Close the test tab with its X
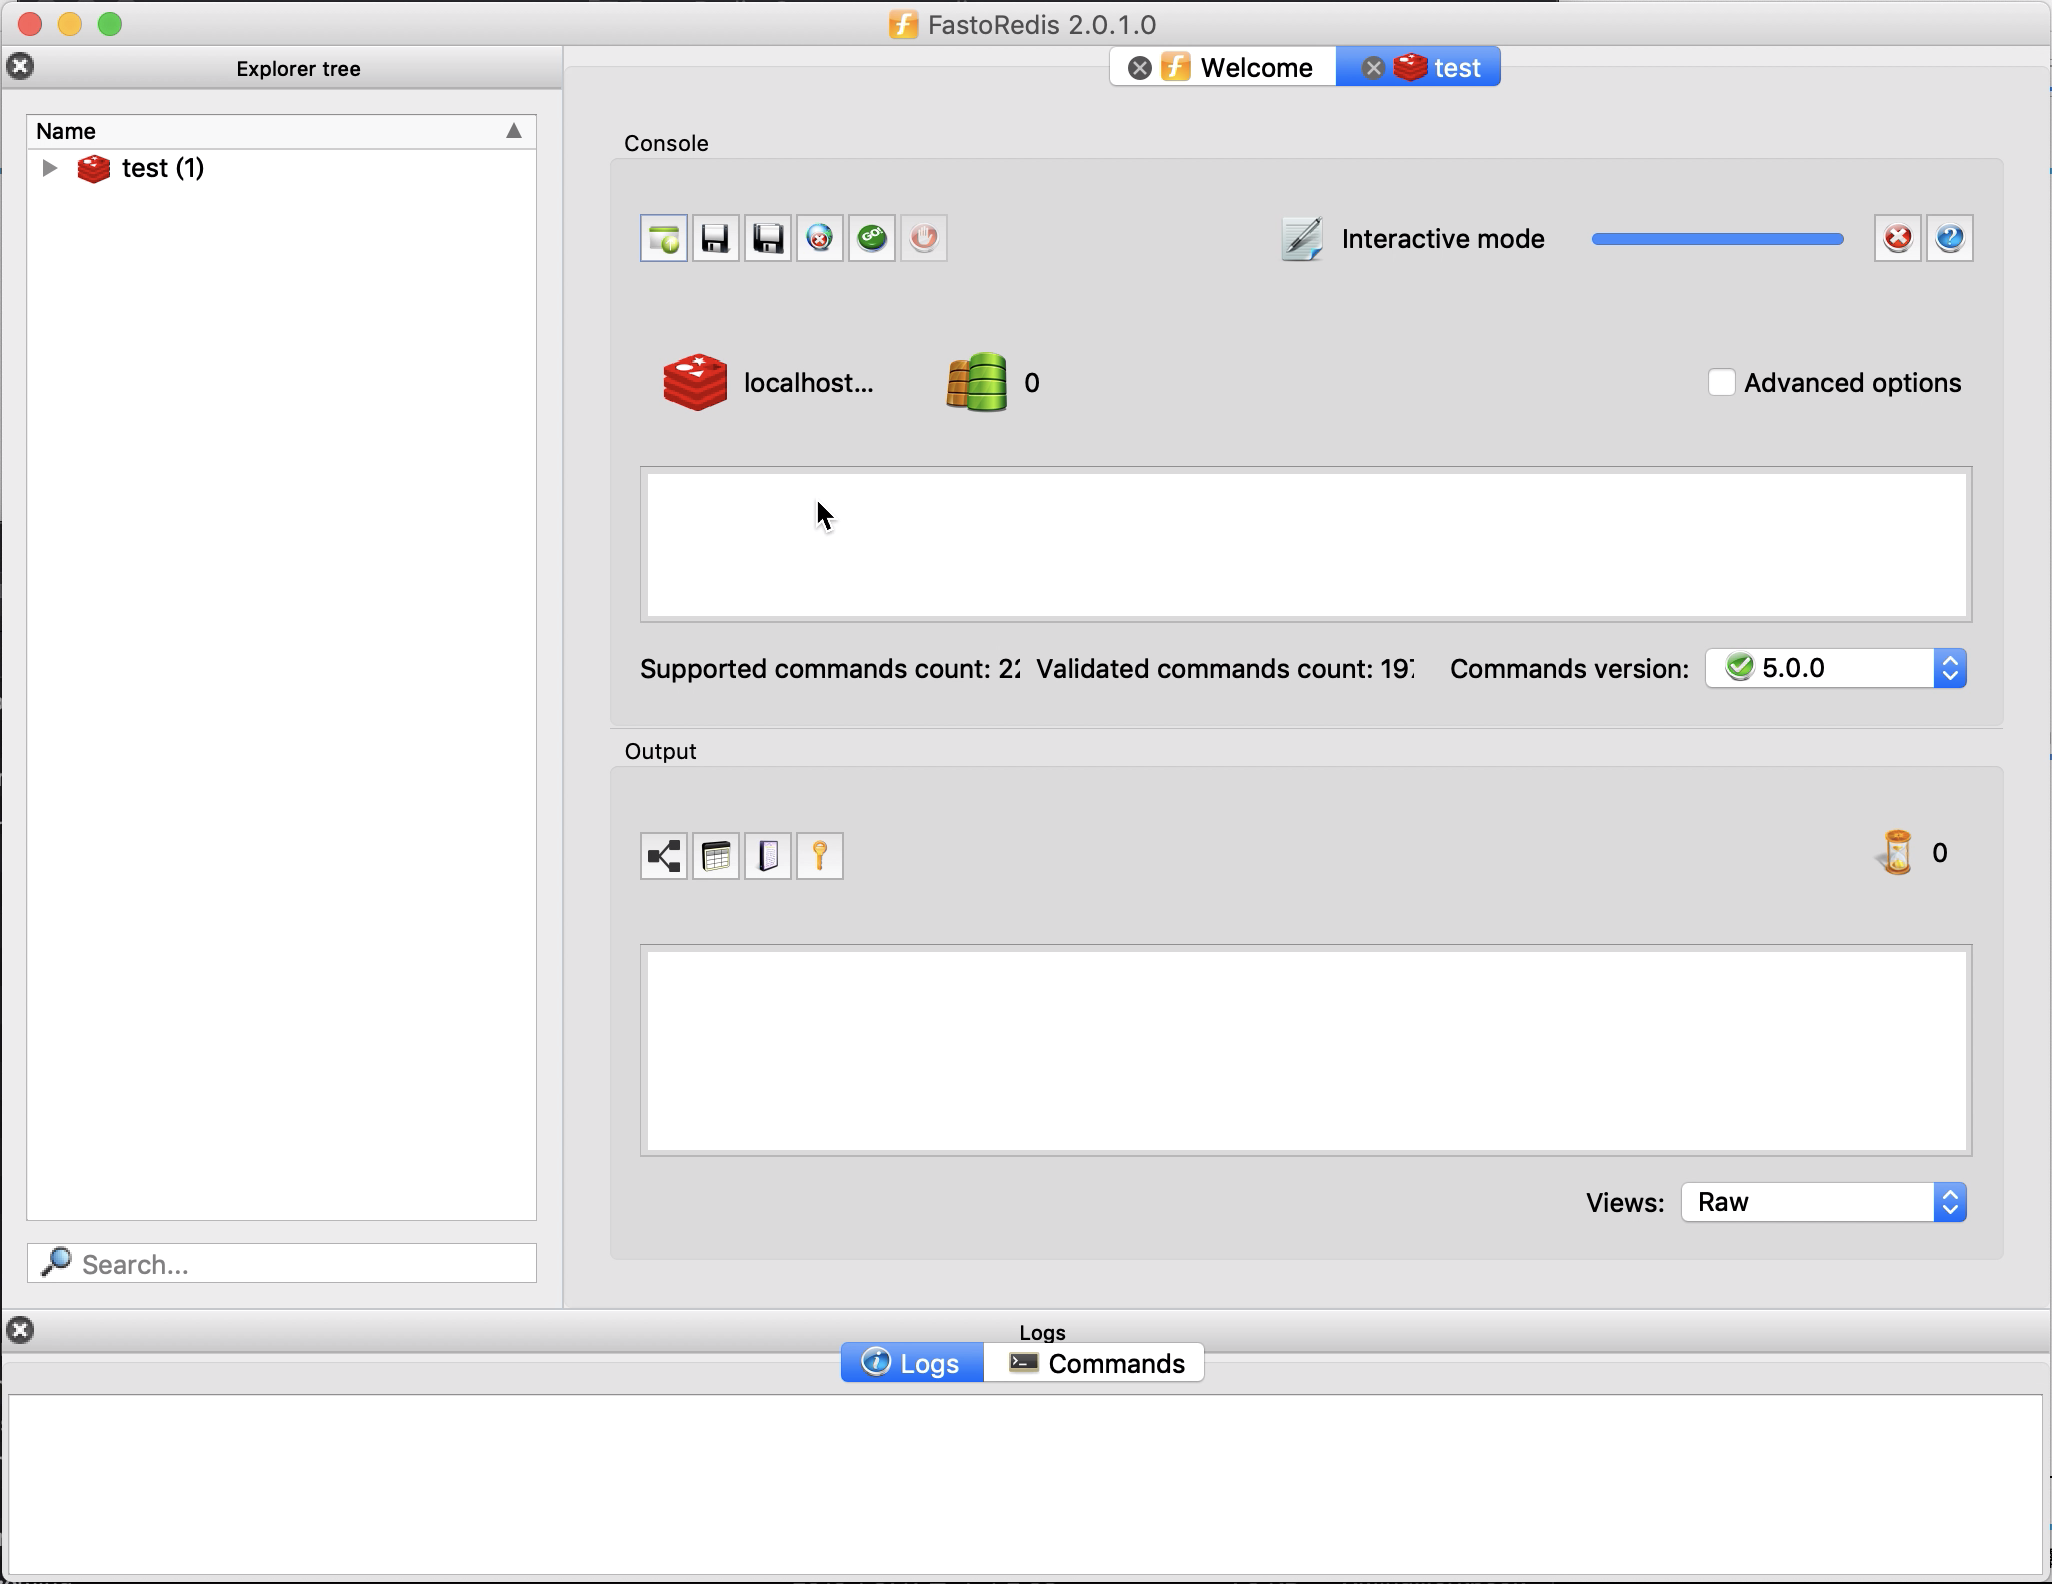 tap(1374, 68)
